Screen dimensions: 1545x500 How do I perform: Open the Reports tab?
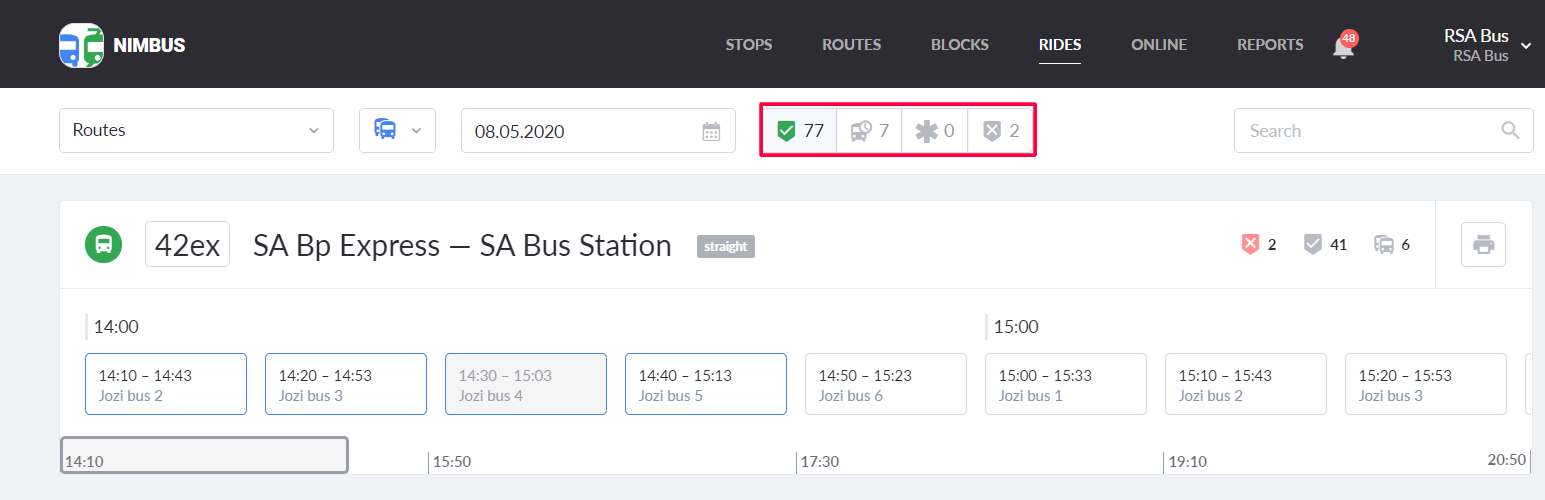tap(1270, 45)
